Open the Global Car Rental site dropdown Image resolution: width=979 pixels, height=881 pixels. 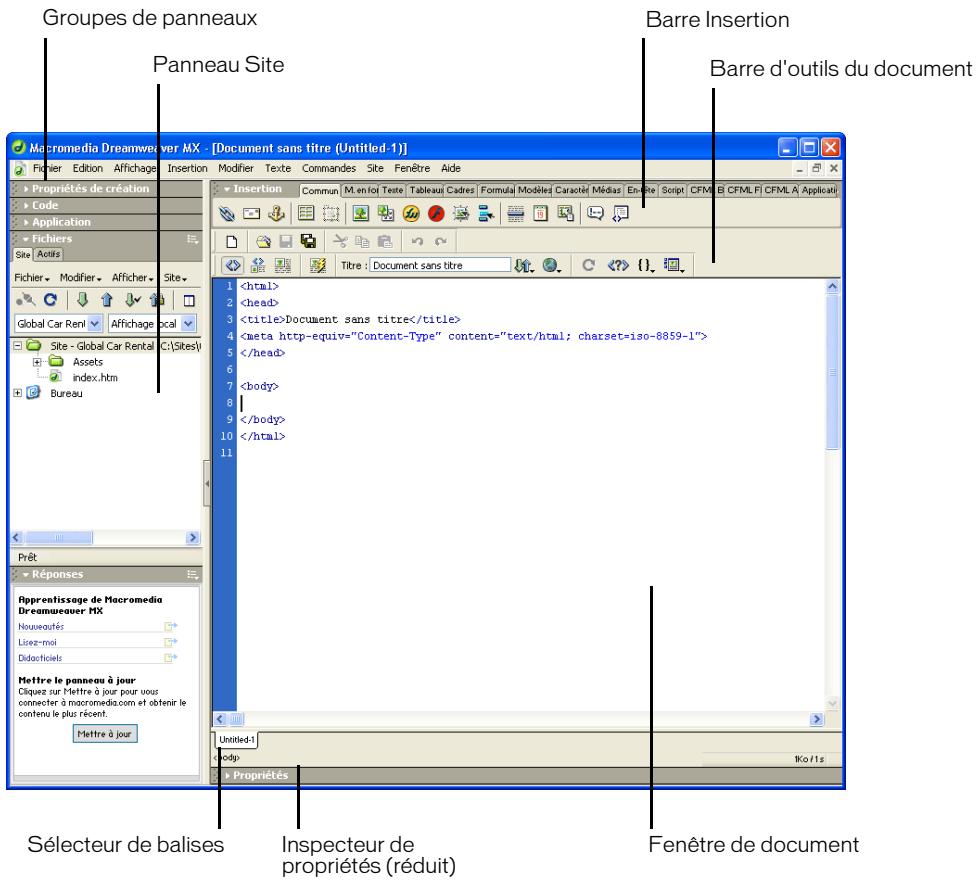coord(94,323)
